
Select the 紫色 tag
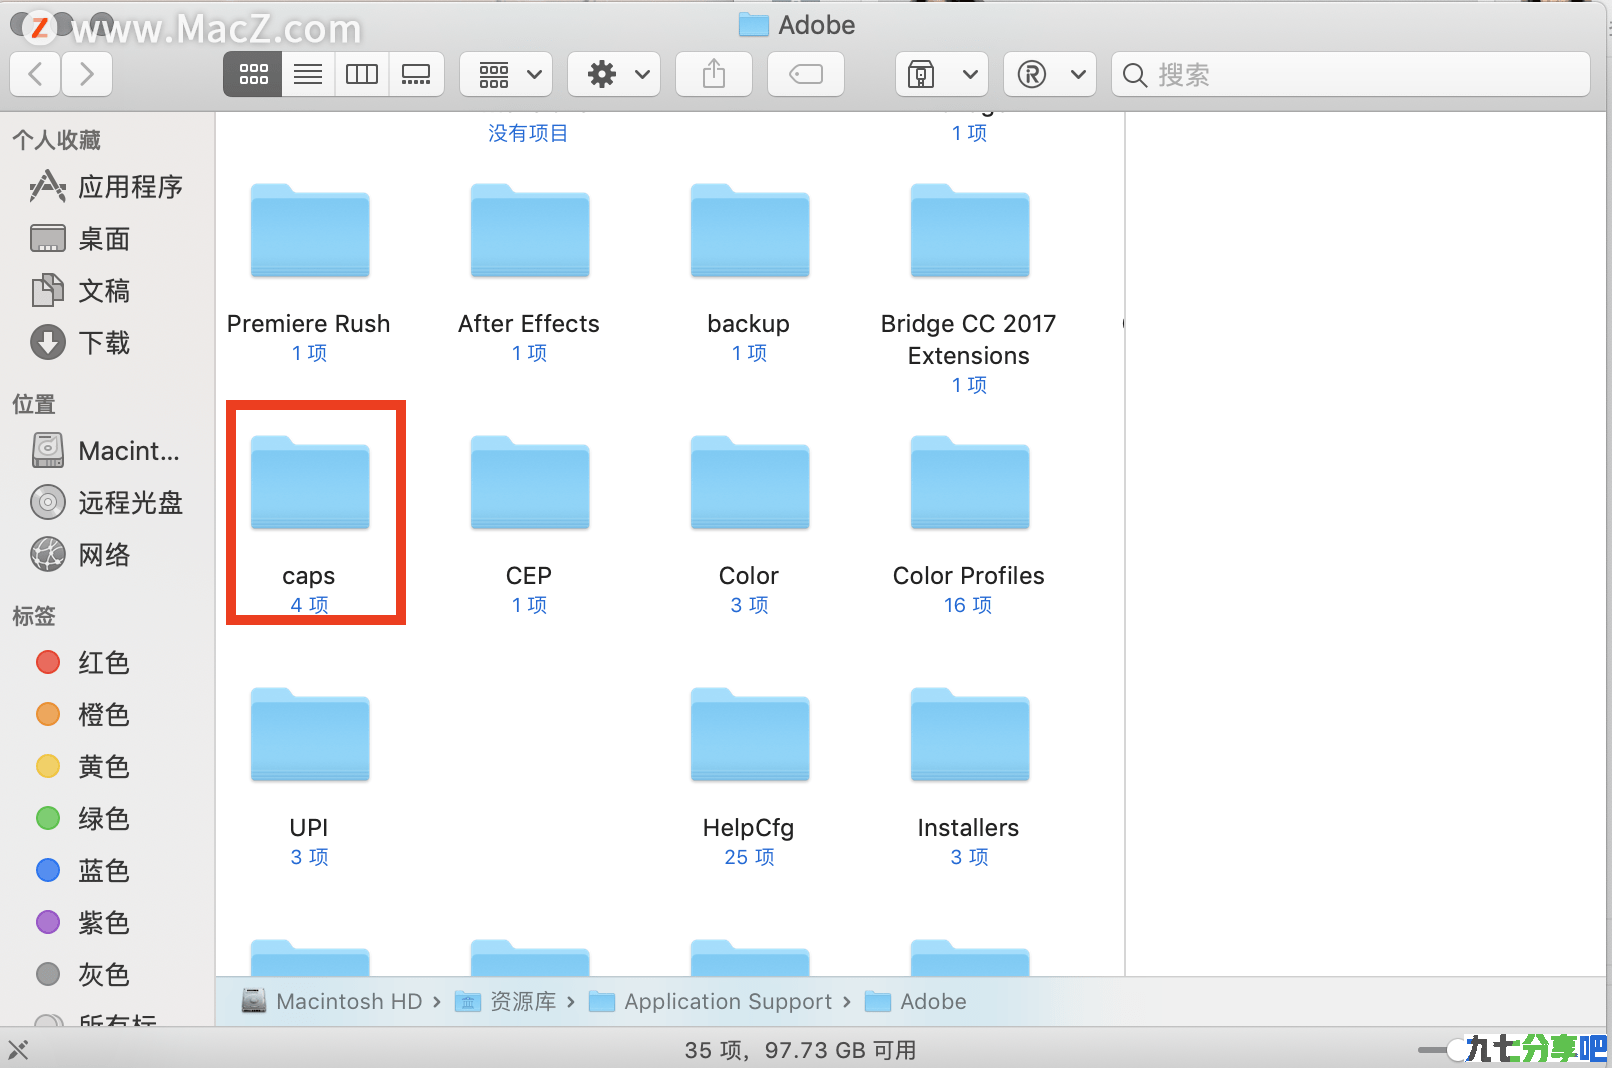pyautogui.click(x=83, y=923)
